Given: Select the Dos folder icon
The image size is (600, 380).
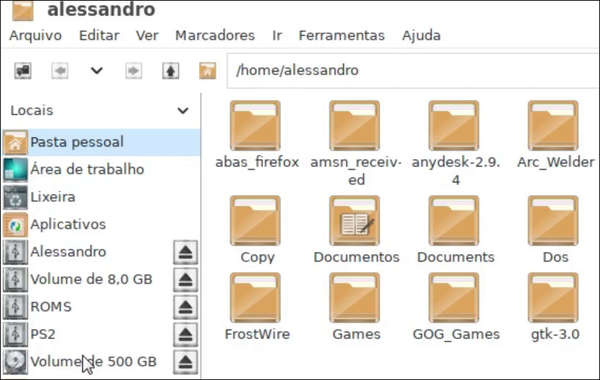Looking at the screenshot, I should point(553,221).
